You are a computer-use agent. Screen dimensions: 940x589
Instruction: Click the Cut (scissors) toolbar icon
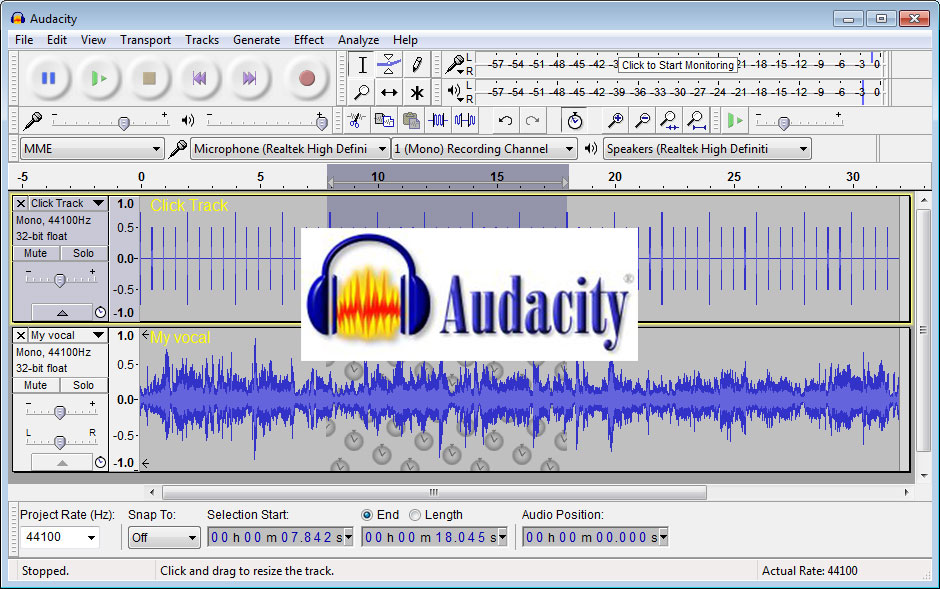tap(356, 120)
